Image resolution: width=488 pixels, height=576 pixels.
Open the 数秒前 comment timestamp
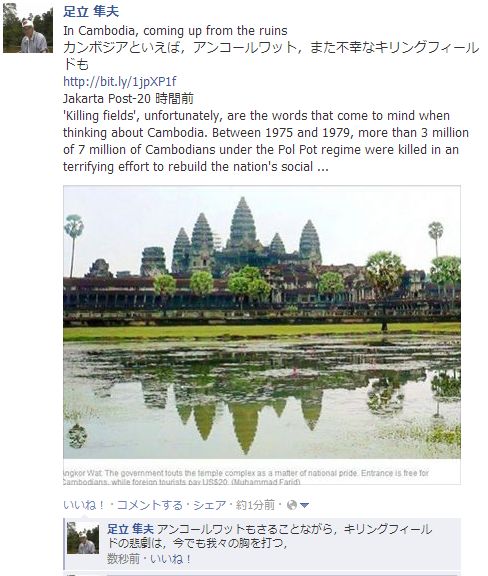[123, 559]
